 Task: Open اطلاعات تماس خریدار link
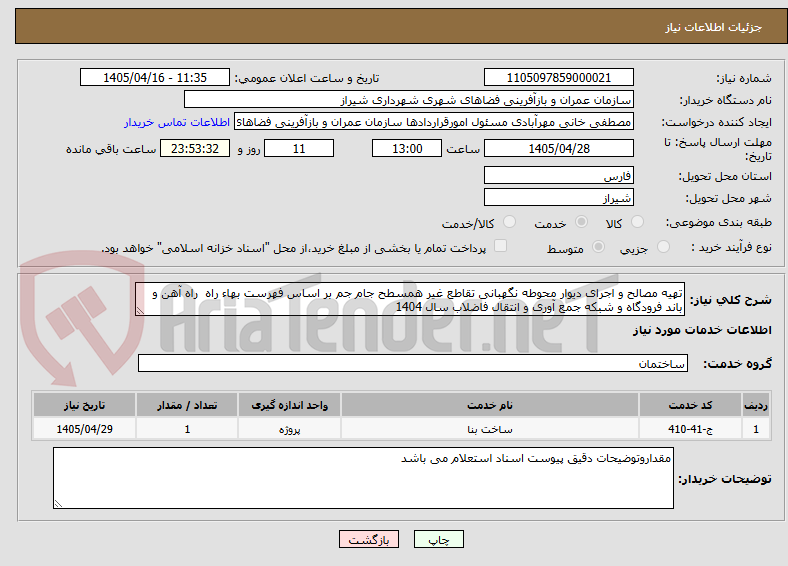pos(177,122)
